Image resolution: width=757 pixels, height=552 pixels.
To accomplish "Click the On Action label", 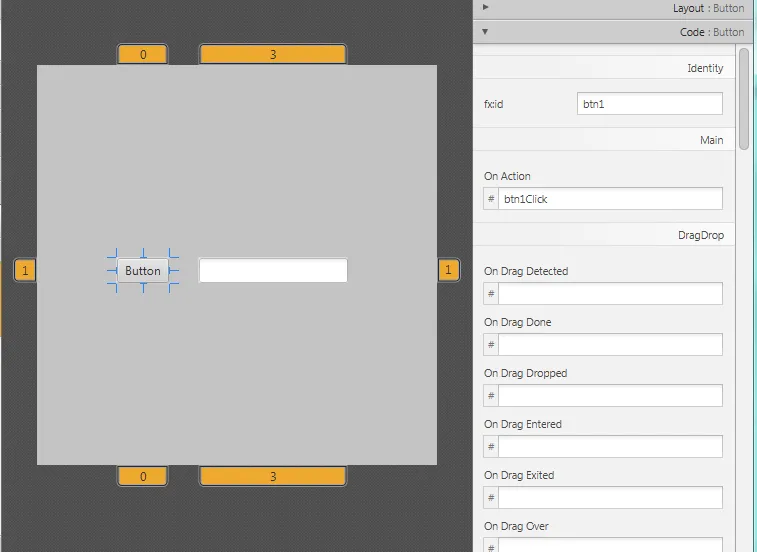I will tap(507, 176).
